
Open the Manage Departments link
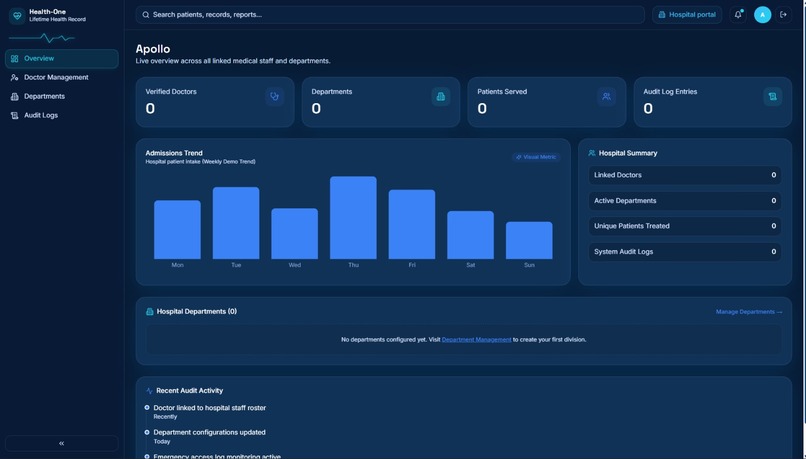pyautogui.click(x=749, y=312)
